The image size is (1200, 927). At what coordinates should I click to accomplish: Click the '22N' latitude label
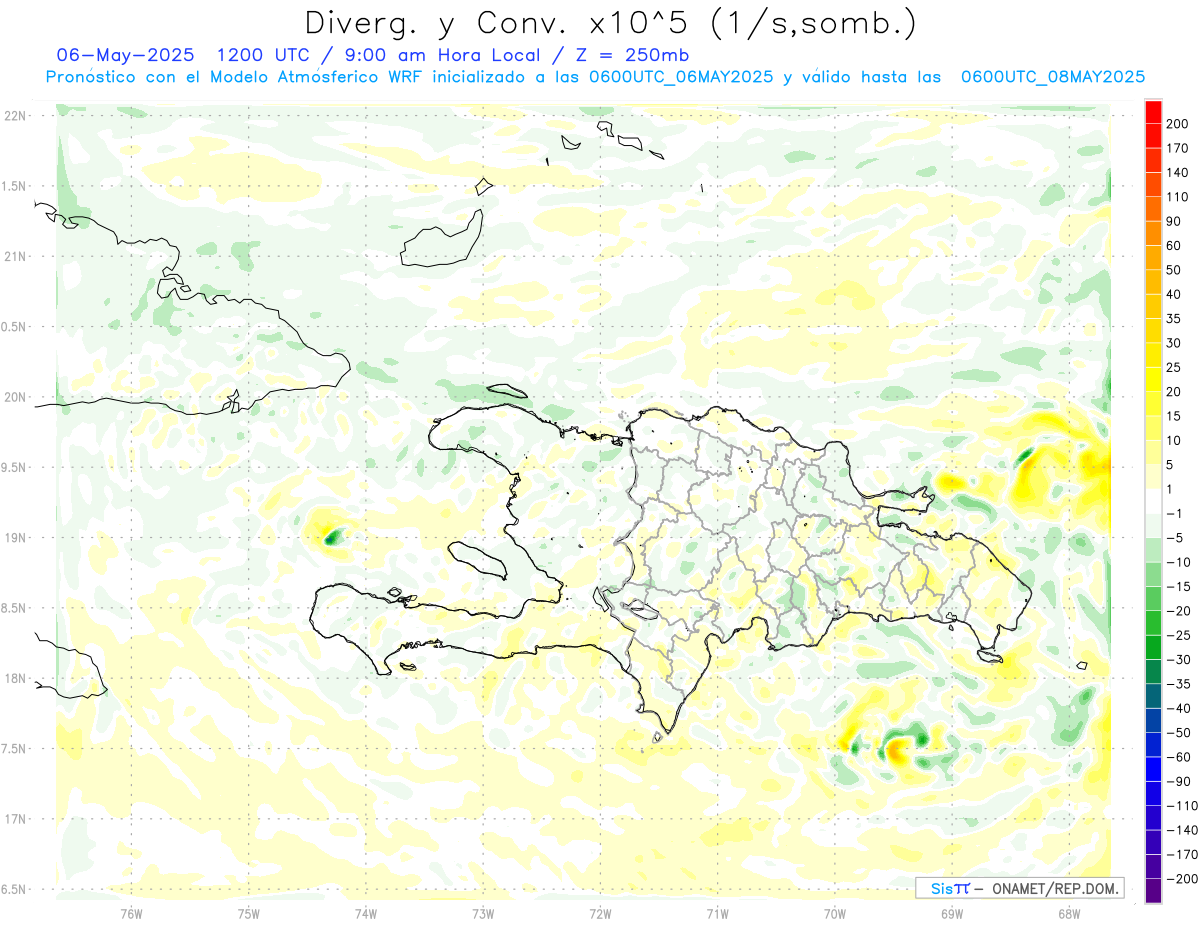click(x=14, y=116)
